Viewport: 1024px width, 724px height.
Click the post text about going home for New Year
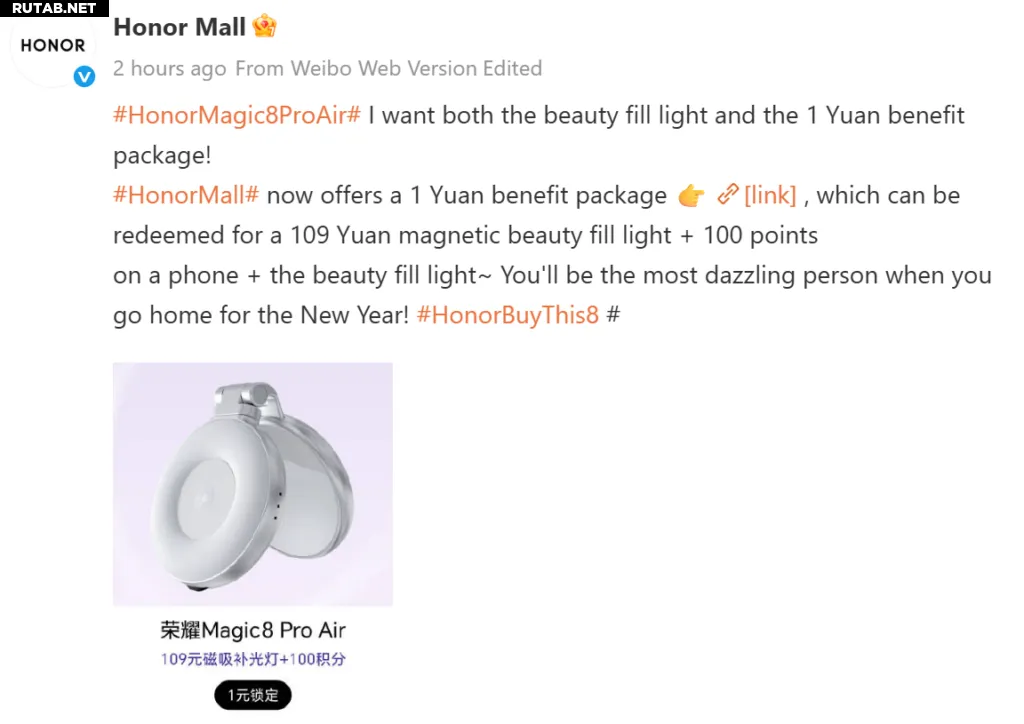261,315
